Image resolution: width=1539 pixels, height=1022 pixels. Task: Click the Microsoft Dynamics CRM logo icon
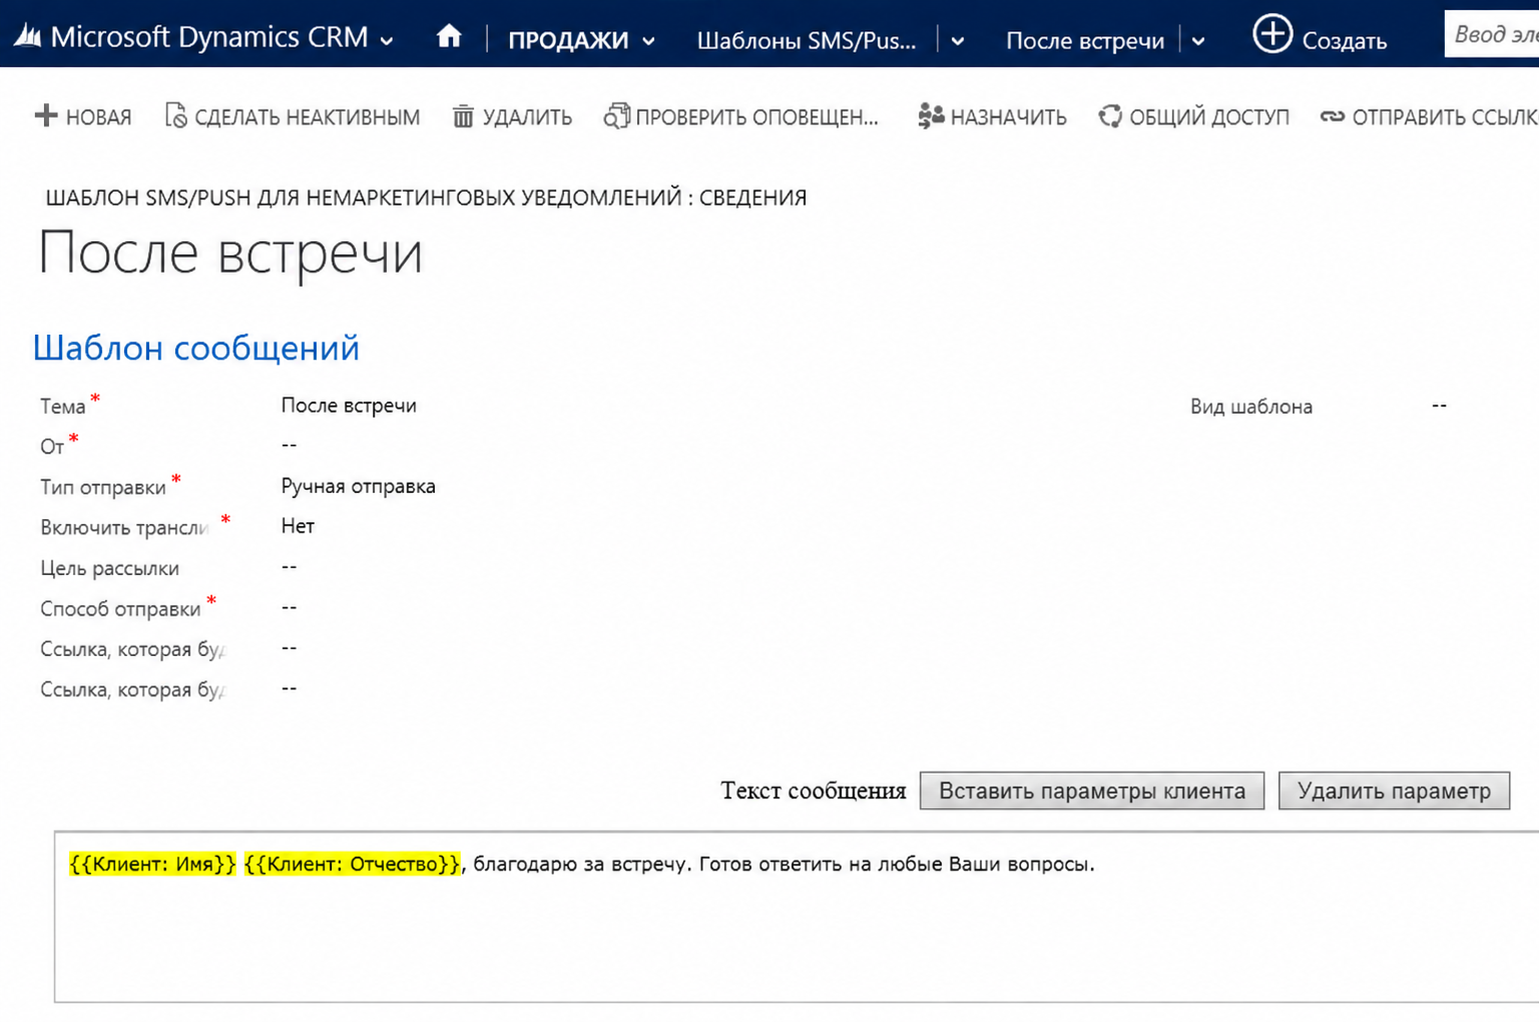coord(27,37)
